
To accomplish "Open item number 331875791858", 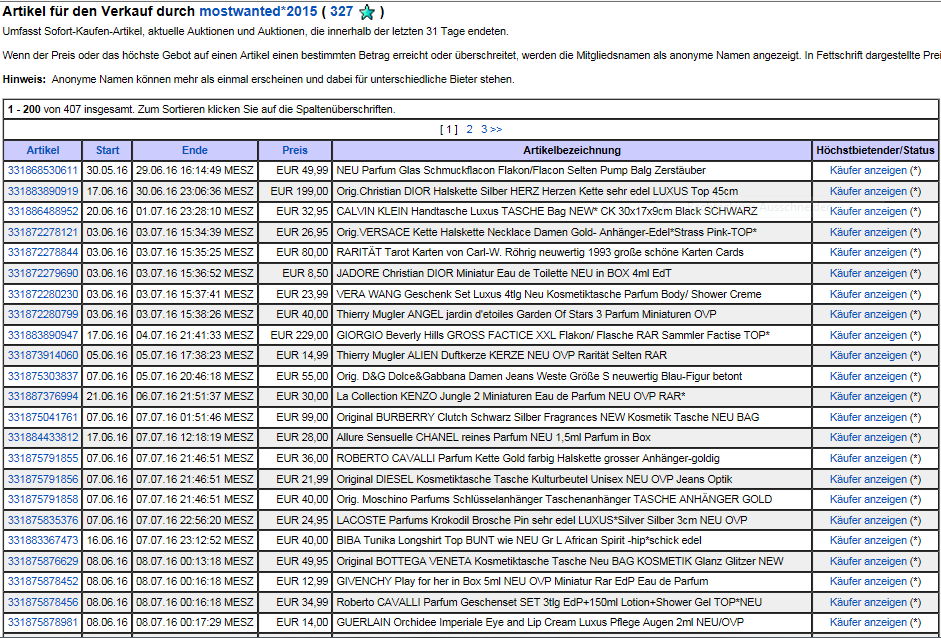I will 43,499.
